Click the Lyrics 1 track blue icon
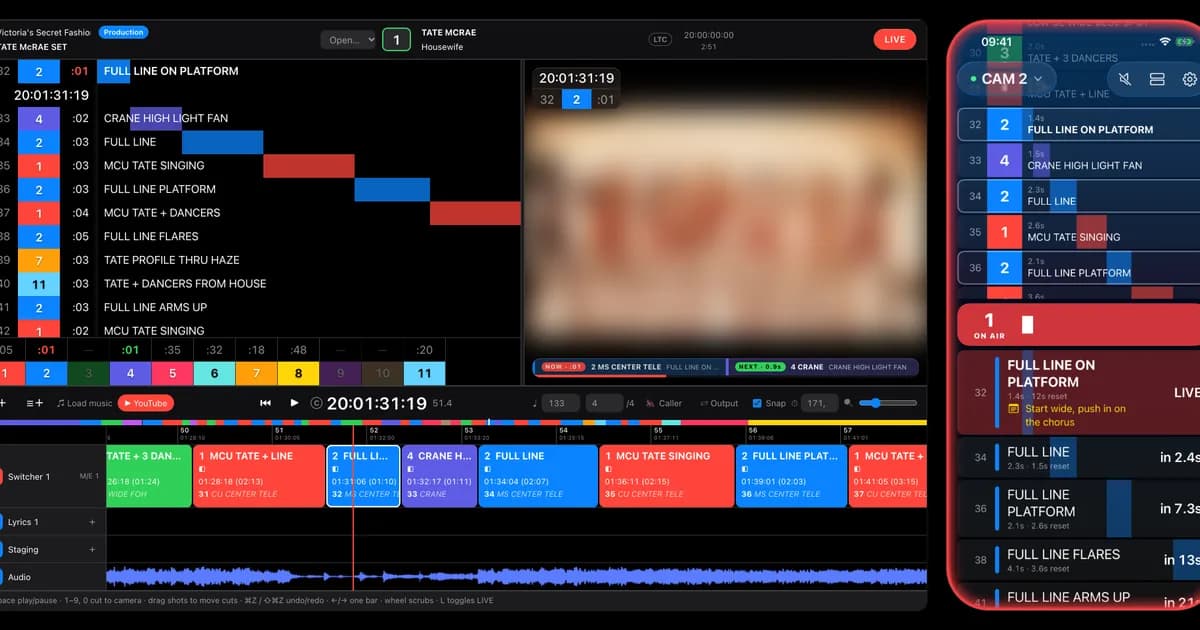This screenshot has width=1200, height=630. coord(1,522)
